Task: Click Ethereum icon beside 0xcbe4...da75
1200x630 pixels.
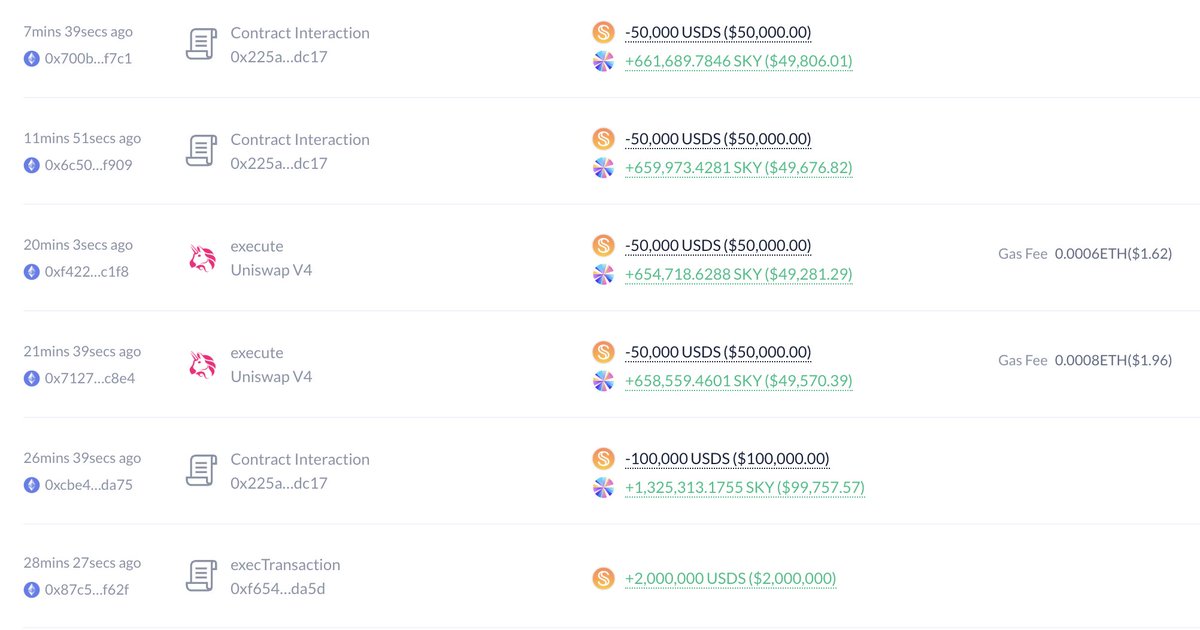Action: [32, 485]
